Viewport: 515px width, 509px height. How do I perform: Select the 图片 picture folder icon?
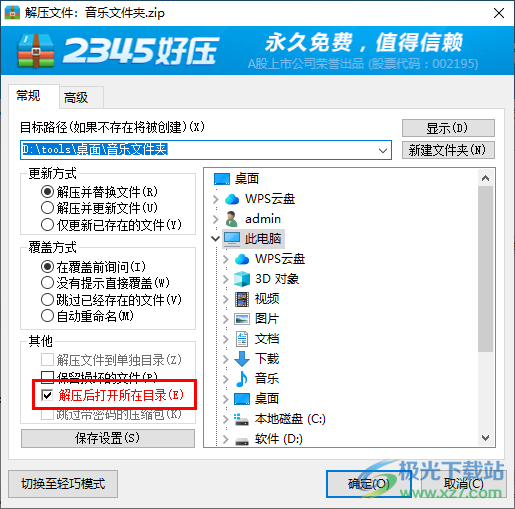(242, 319)
